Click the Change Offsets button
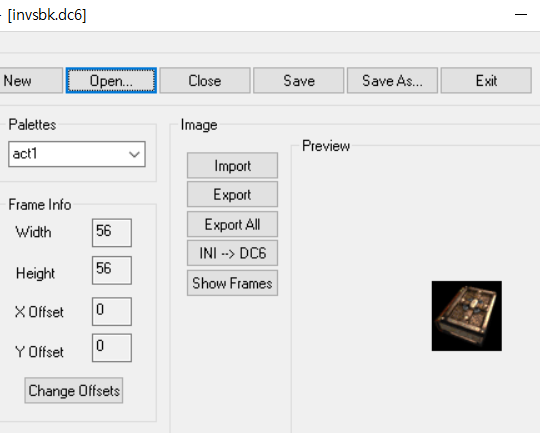The height and width of the screenshot is (433, 540). click(x=74, y=391)
